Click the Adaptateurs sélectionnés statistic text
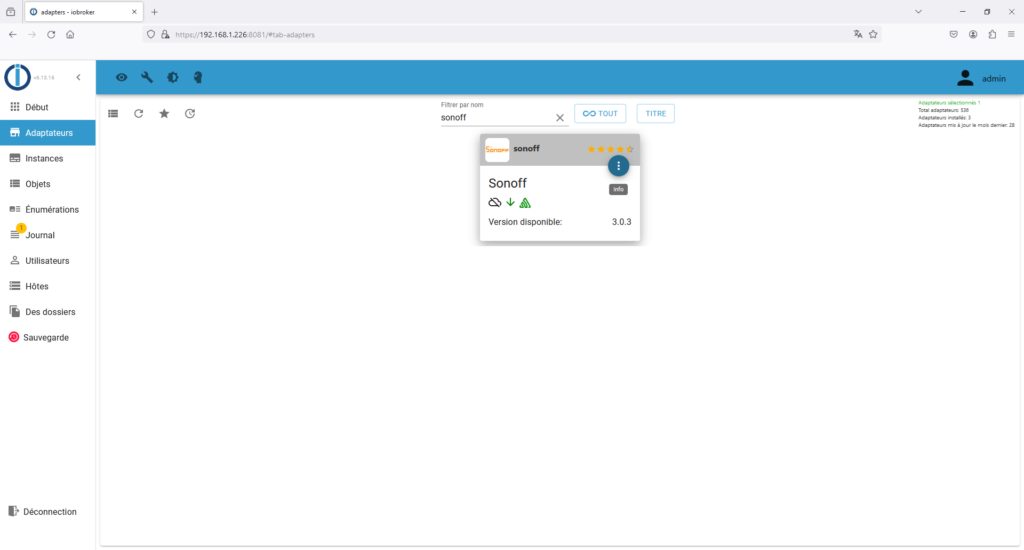Screen dimensions: 1024x550 click(949, 103)
